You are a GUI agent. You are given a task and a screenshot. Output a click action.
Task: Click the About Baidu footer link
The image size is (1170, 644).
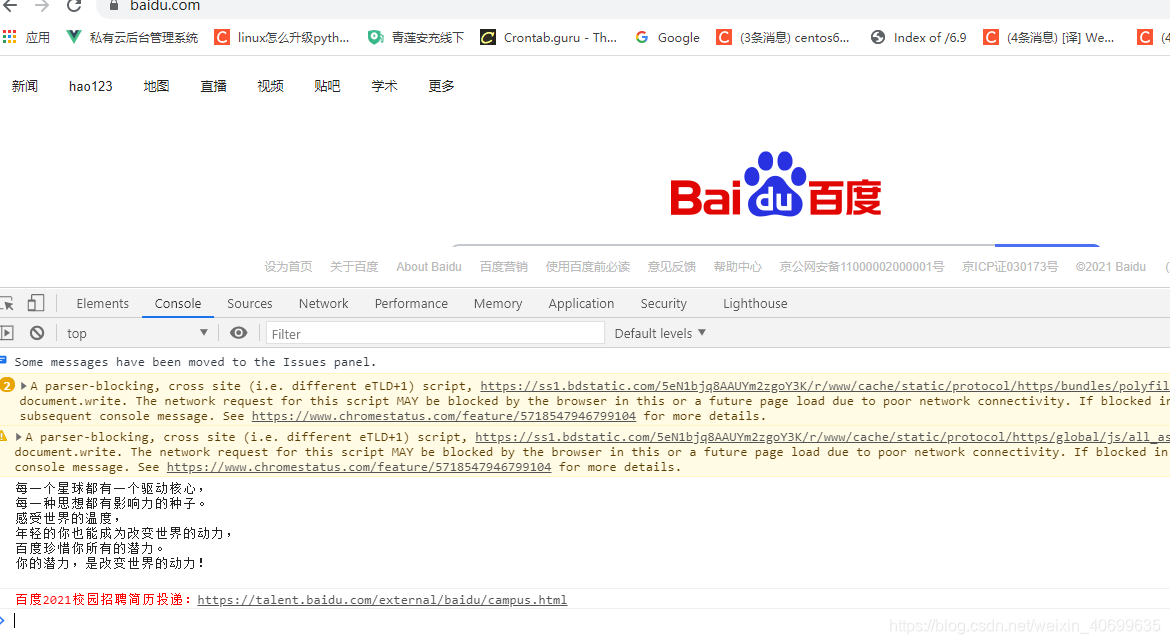pyautogui.click(x=429, y=267)
